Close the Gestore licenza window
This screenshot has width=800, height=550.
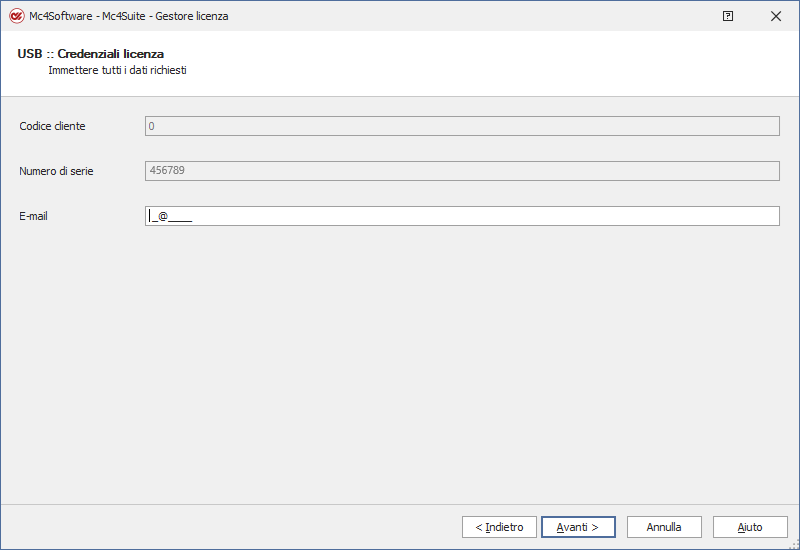pos(776,16)
